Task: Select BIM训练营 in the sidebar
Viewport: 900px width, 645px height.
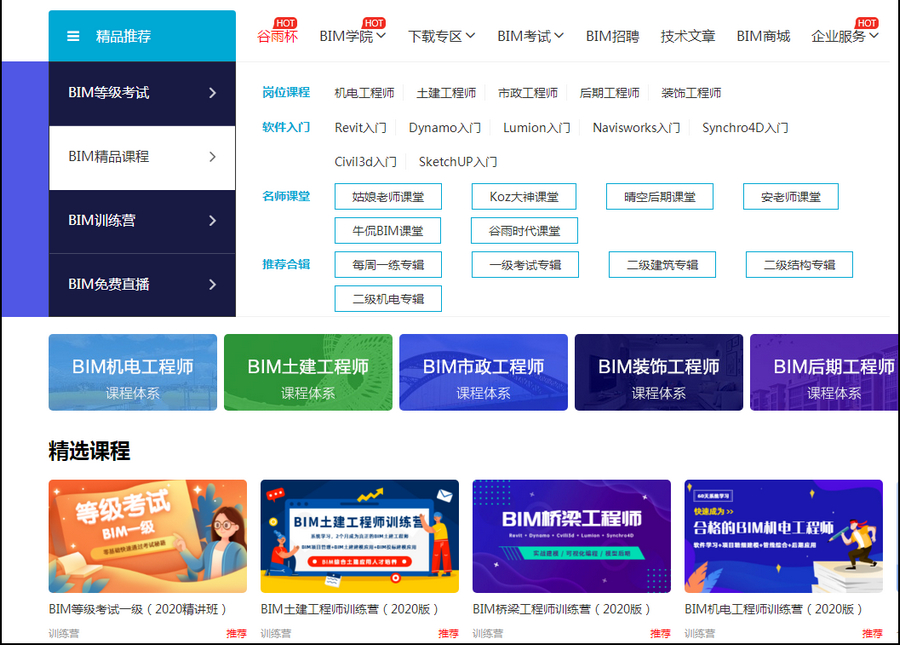Action: 142,221
